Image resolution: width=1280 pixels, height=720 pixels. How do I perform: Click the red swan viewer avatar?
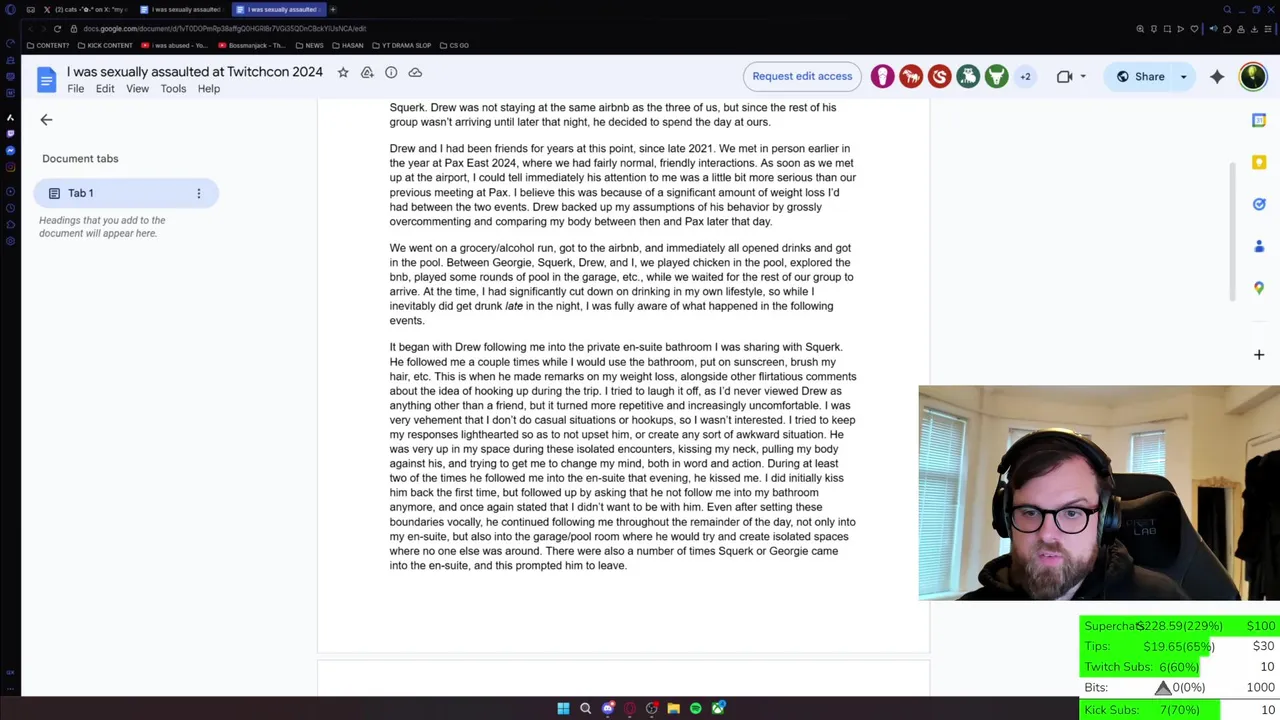[x=939, y=77]
